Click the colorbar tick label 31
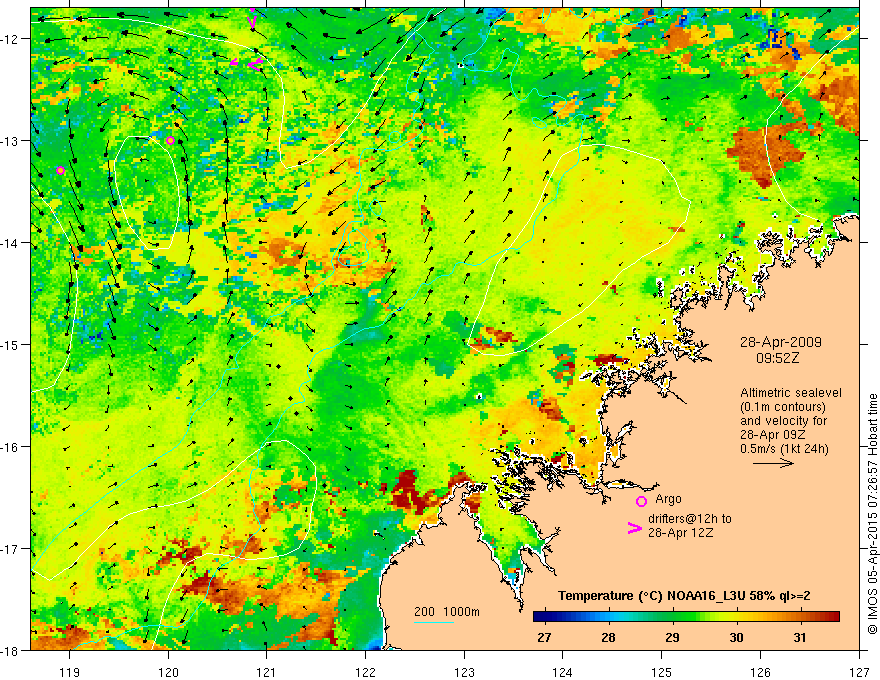This screenshot has width=880, height=680. [800, 637]
